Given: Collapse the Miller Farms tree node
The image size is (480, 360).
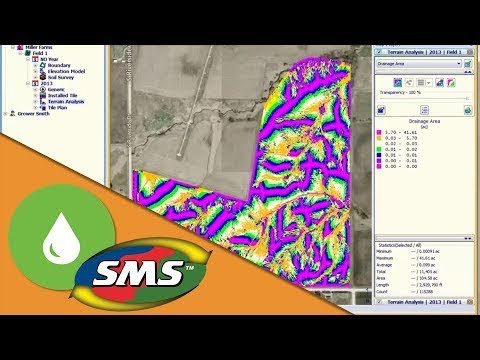Looking at the screenshot, I should [x=13, y=47].
